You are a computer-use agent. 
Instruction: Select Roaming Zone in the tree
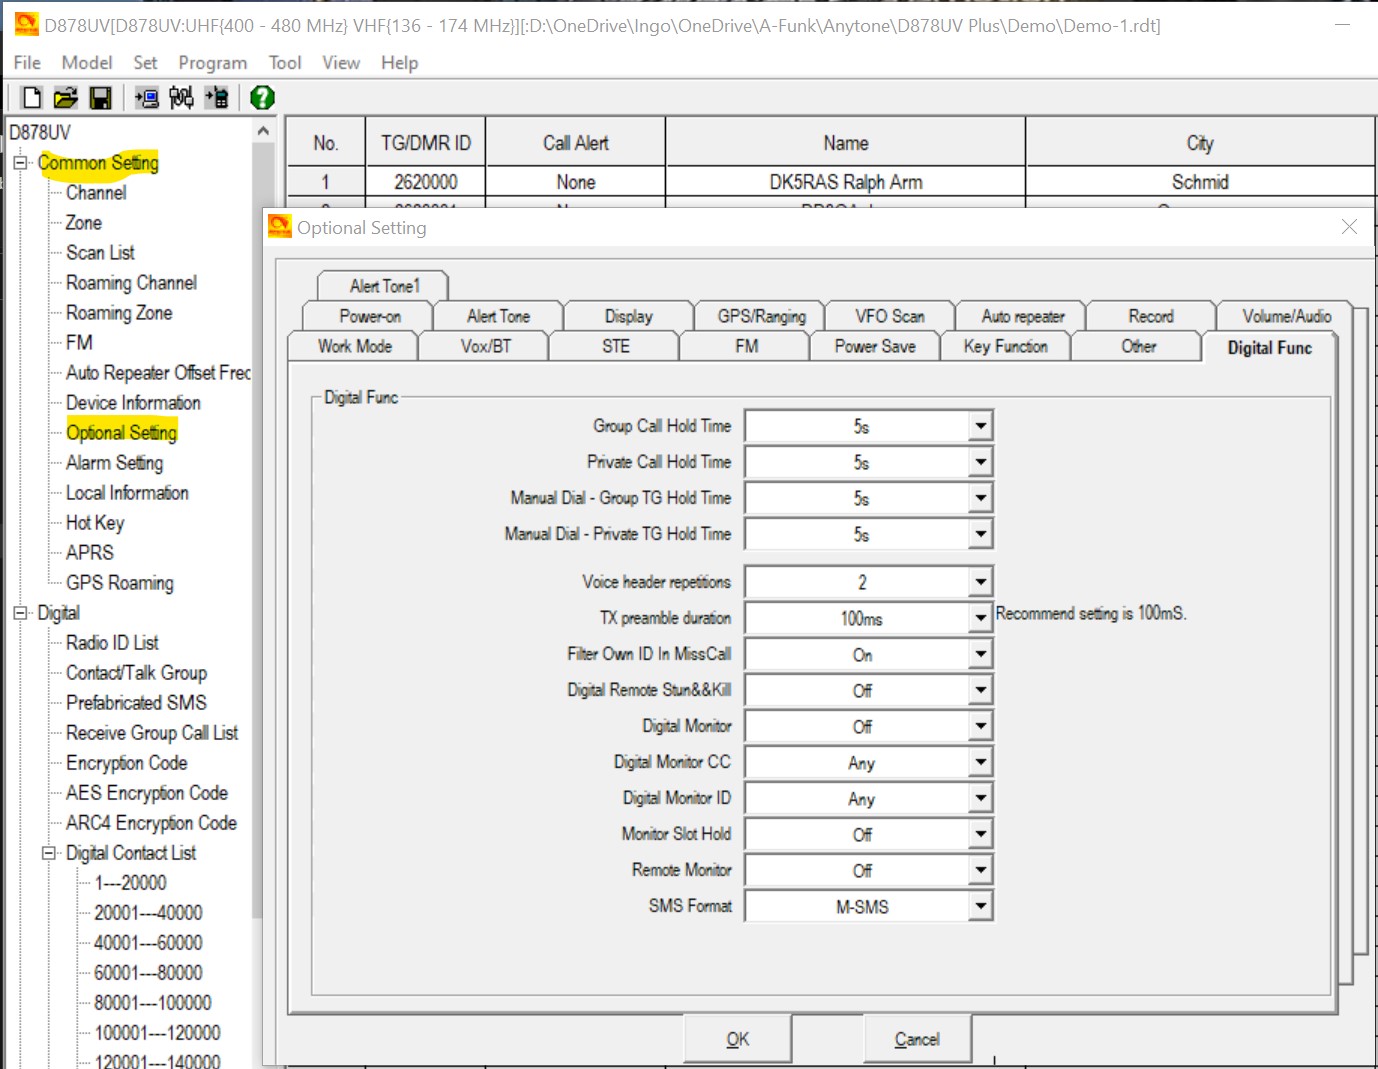tap(119, 312)
